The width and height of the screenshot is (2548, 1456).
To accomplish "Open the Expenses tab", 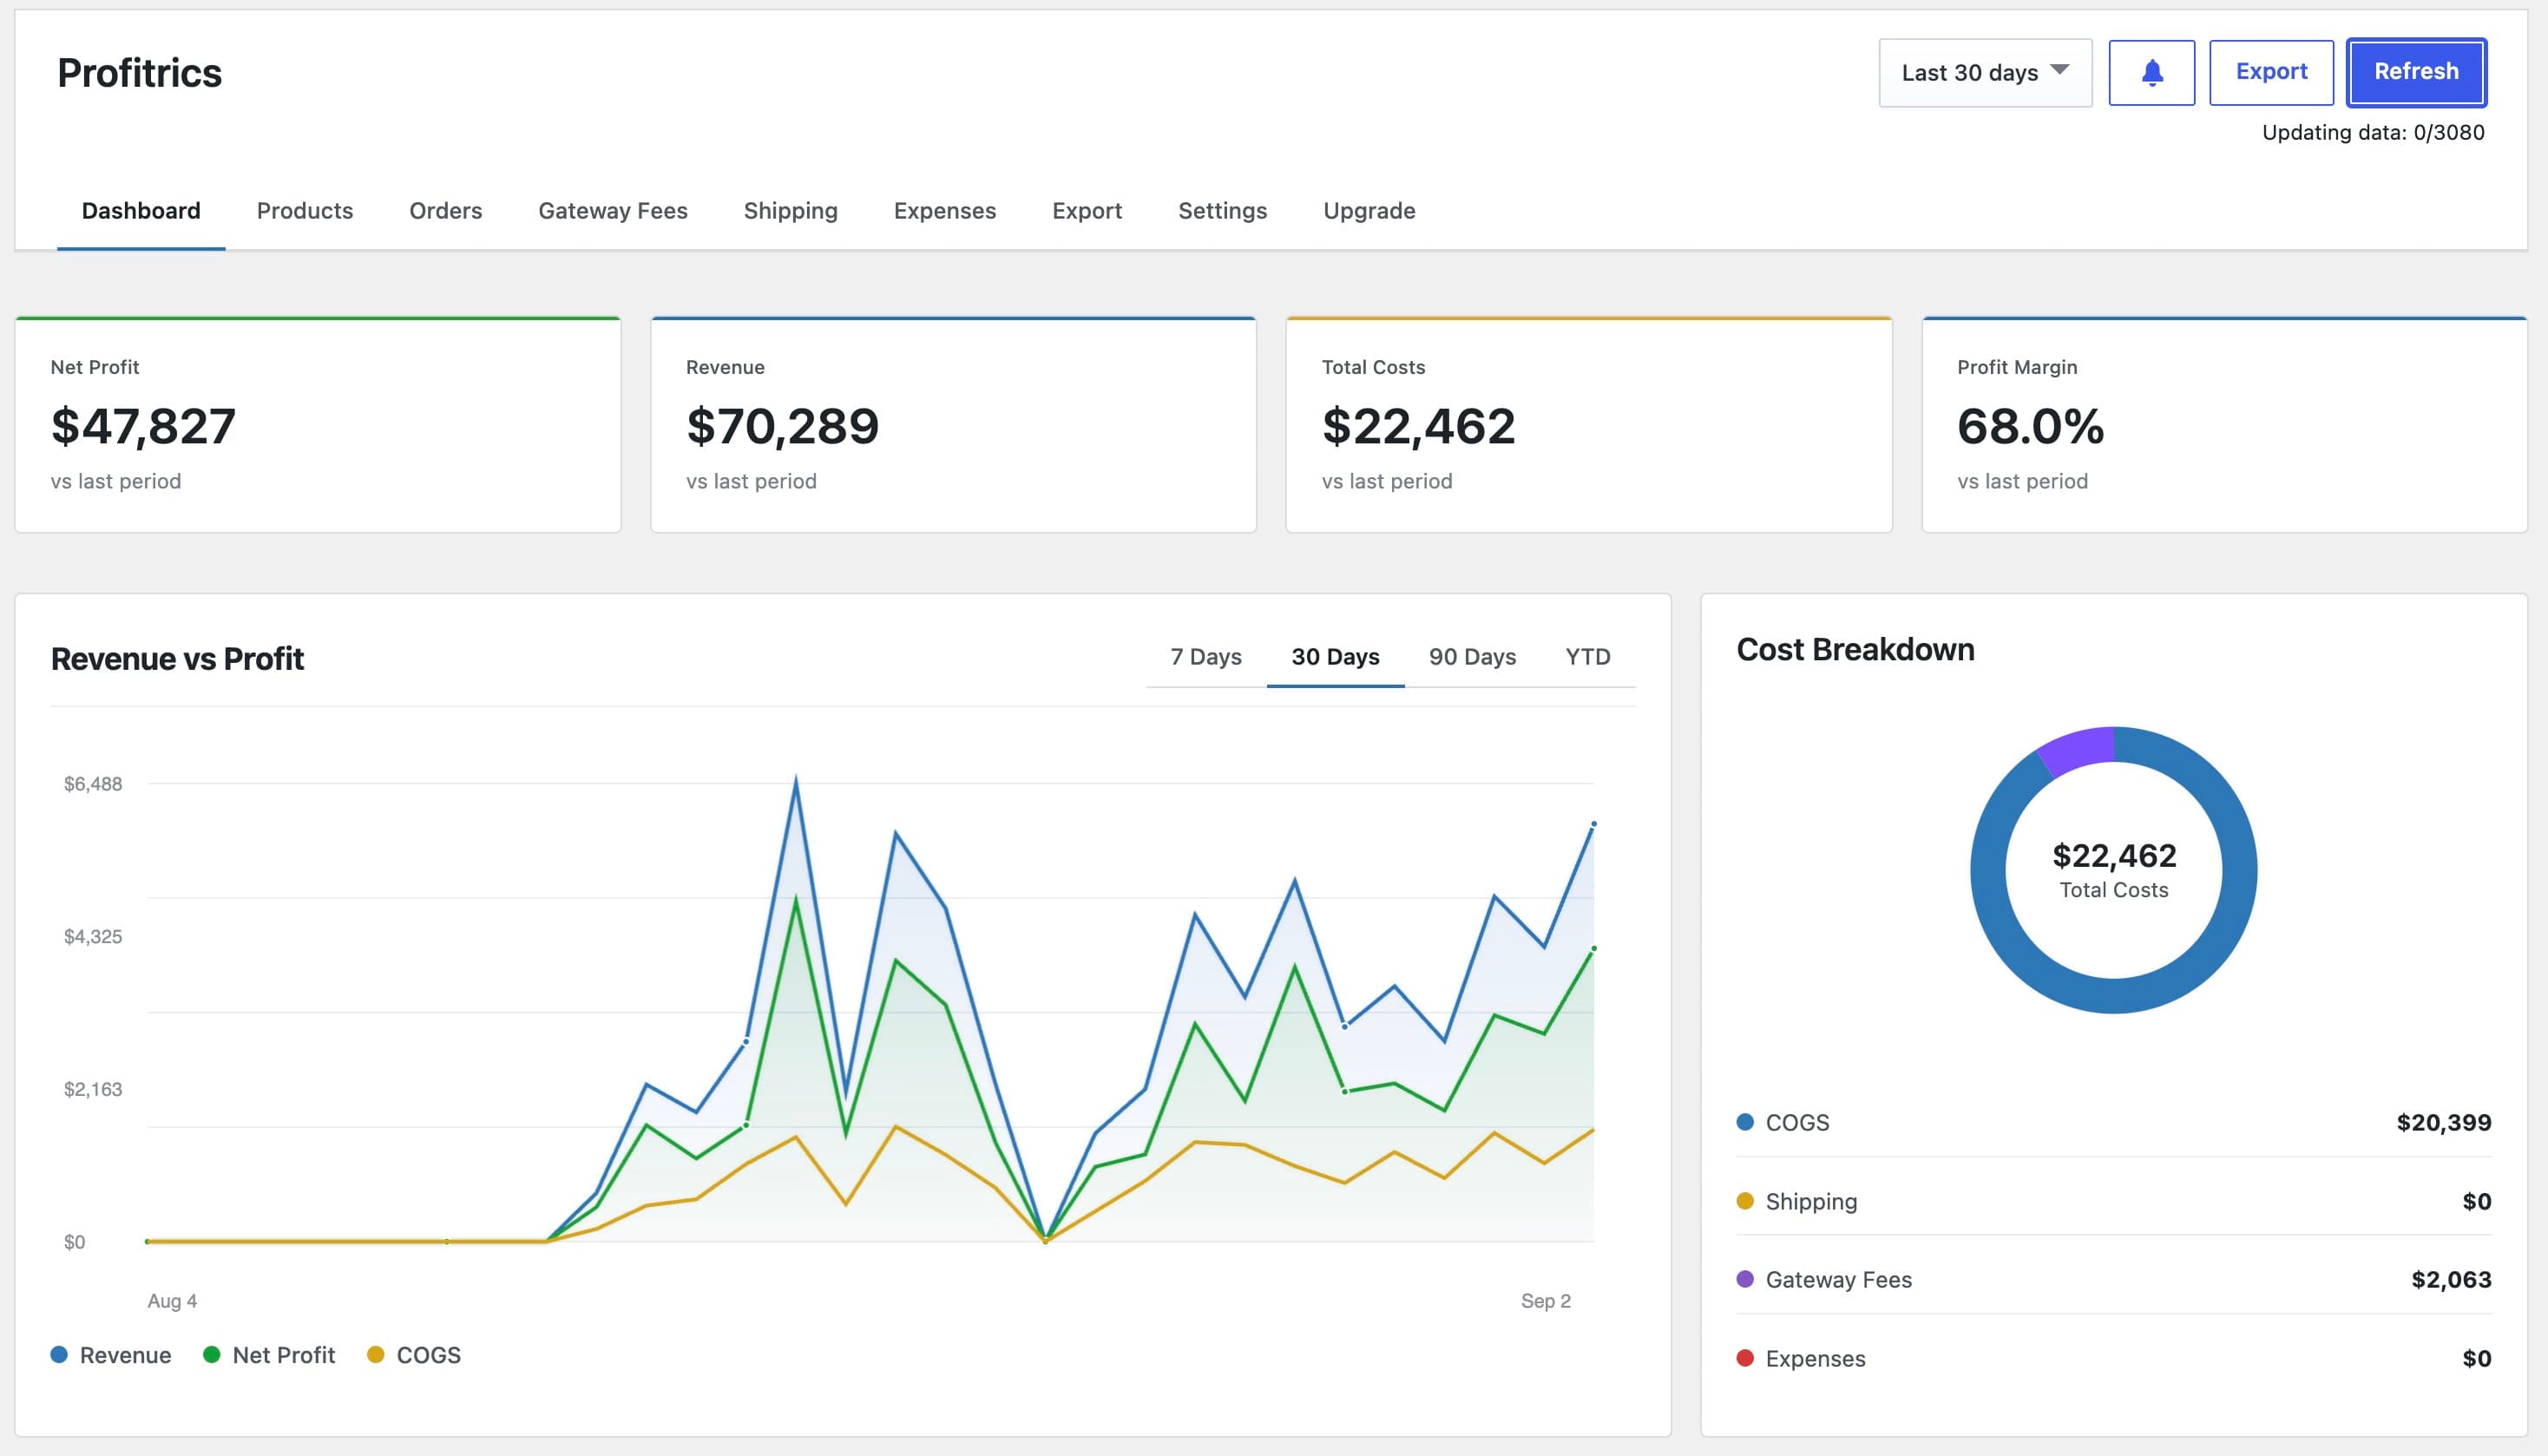I will [945, 211].
